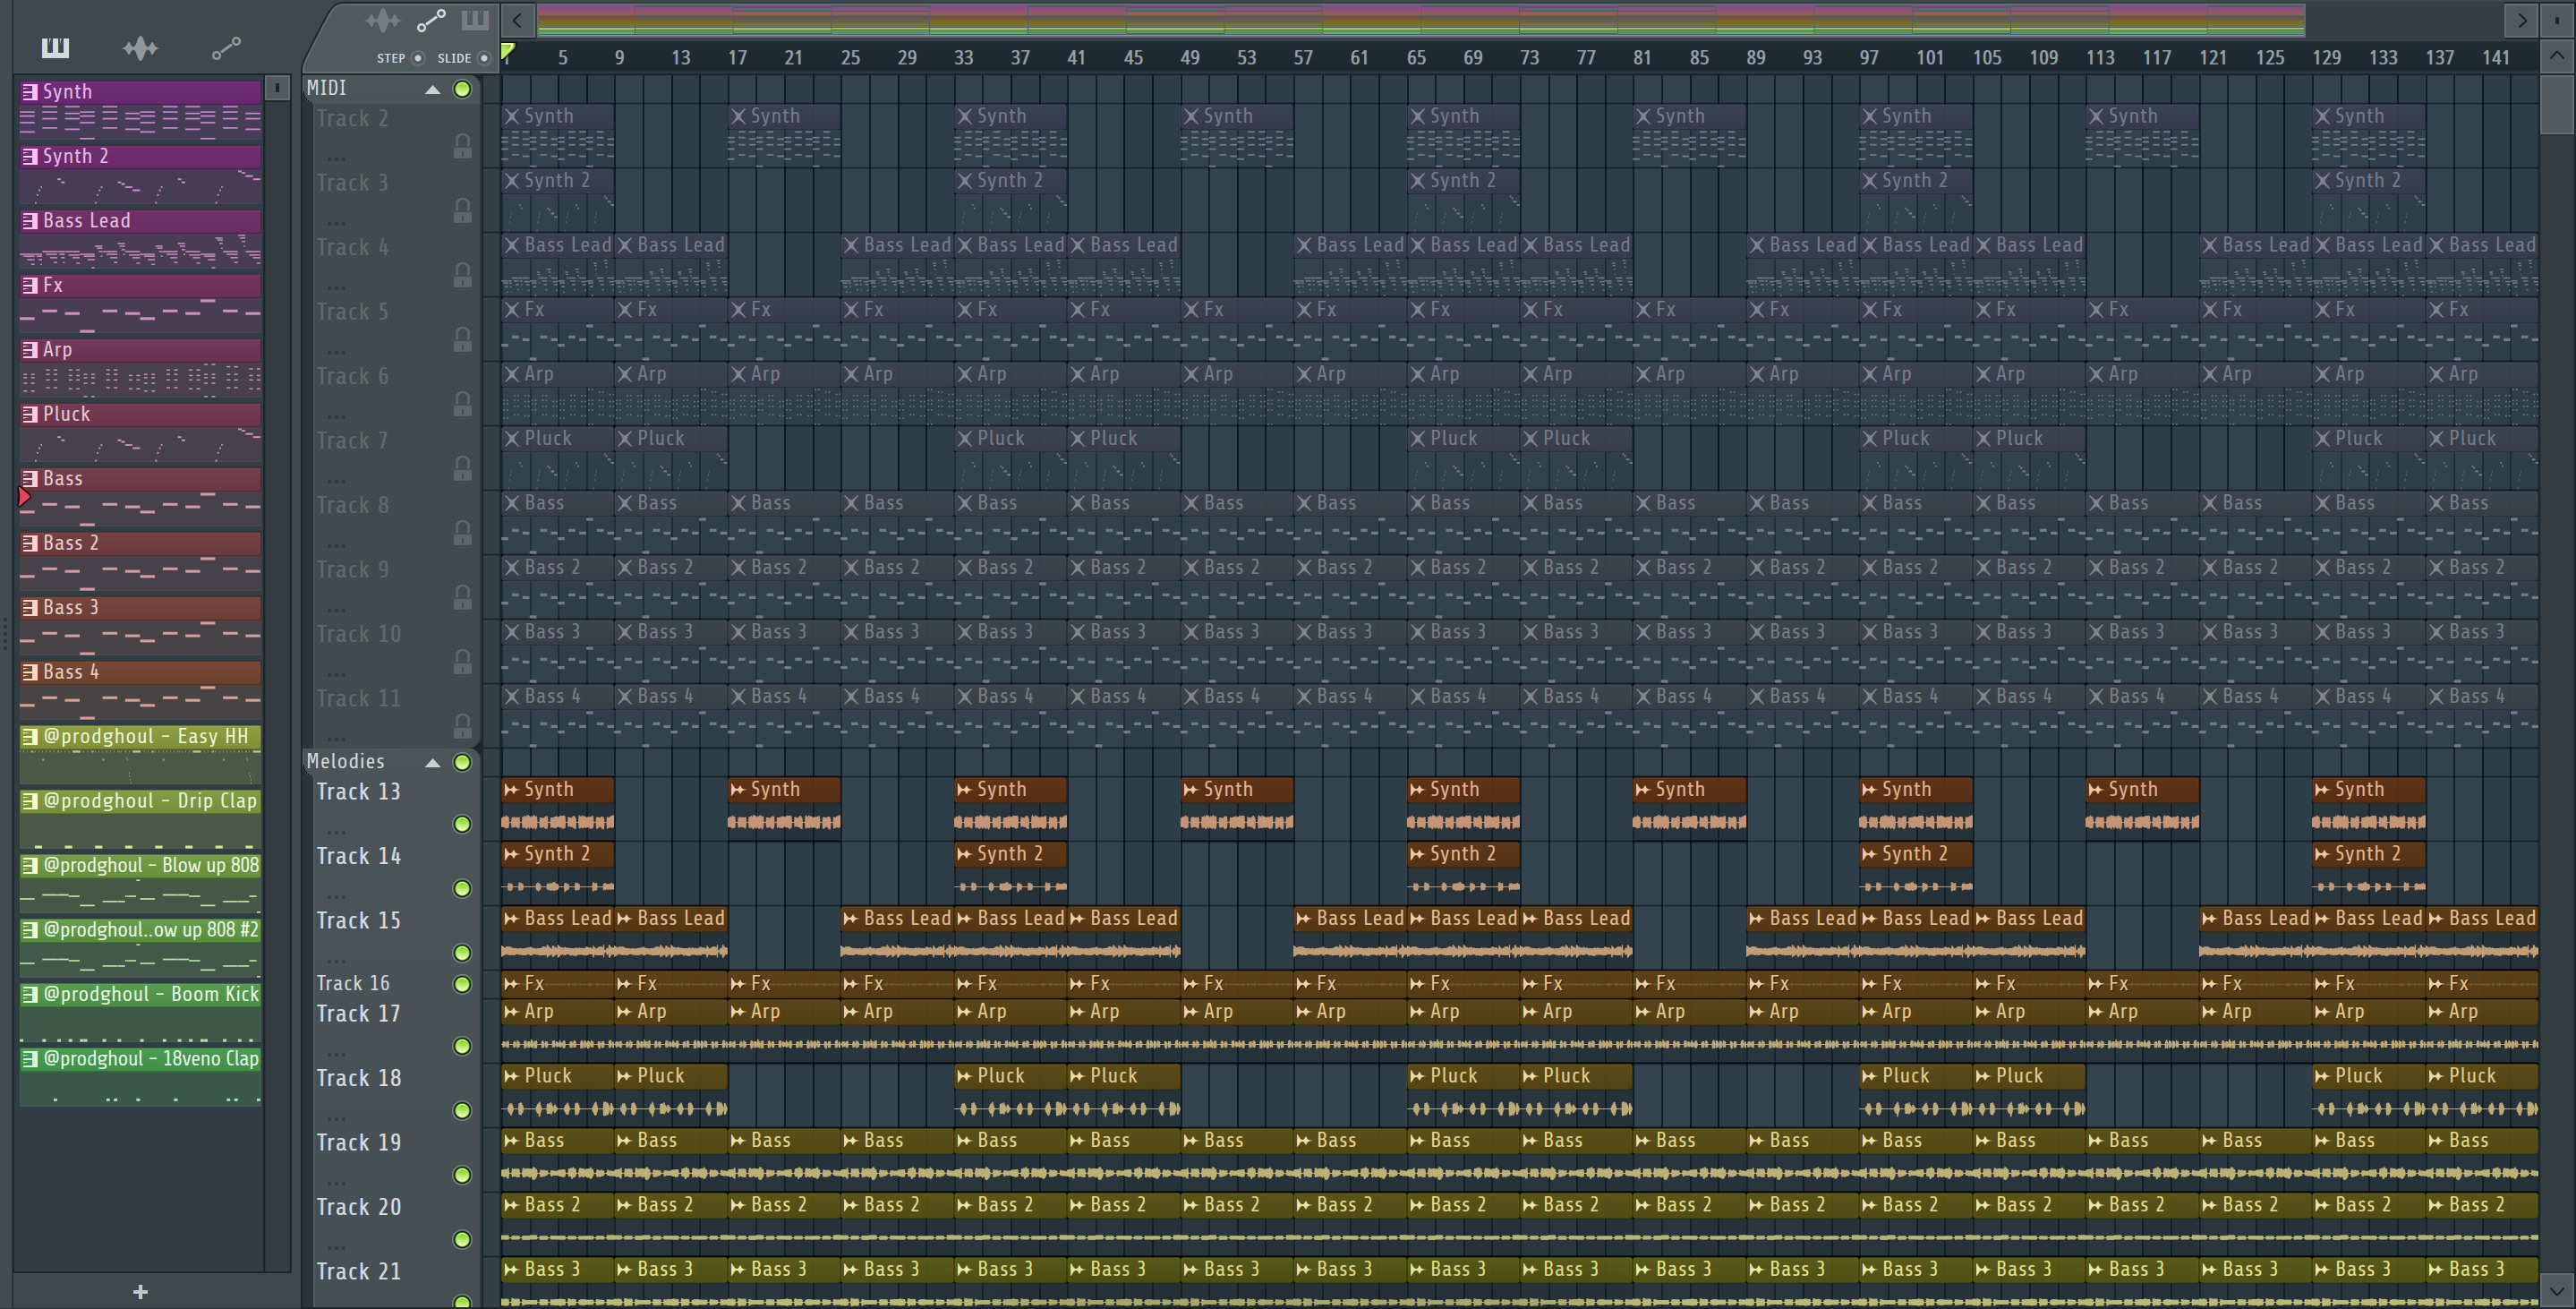2576x1309 pixels.
Task: Click audio waveform icon in playlist header
Action: [382, 20]
